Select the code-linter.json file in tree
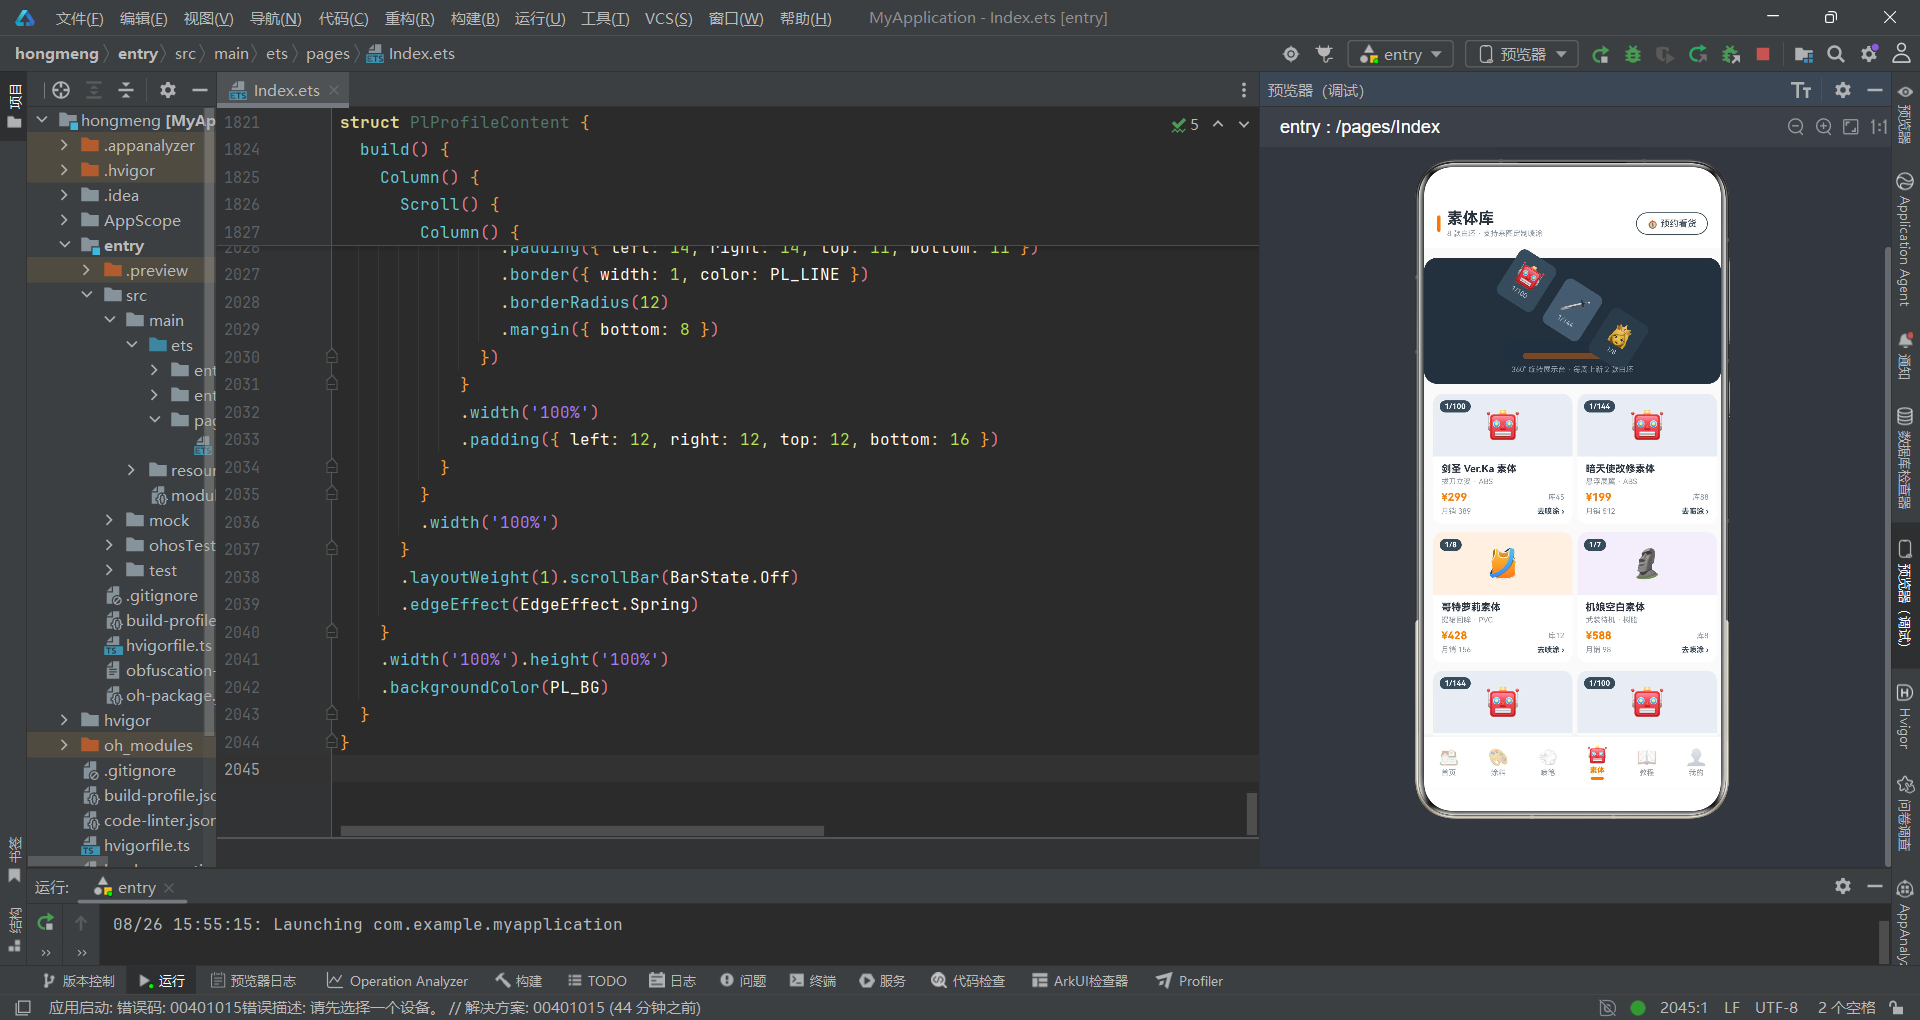This screenshot has height=1020, width=1920. 150,820
